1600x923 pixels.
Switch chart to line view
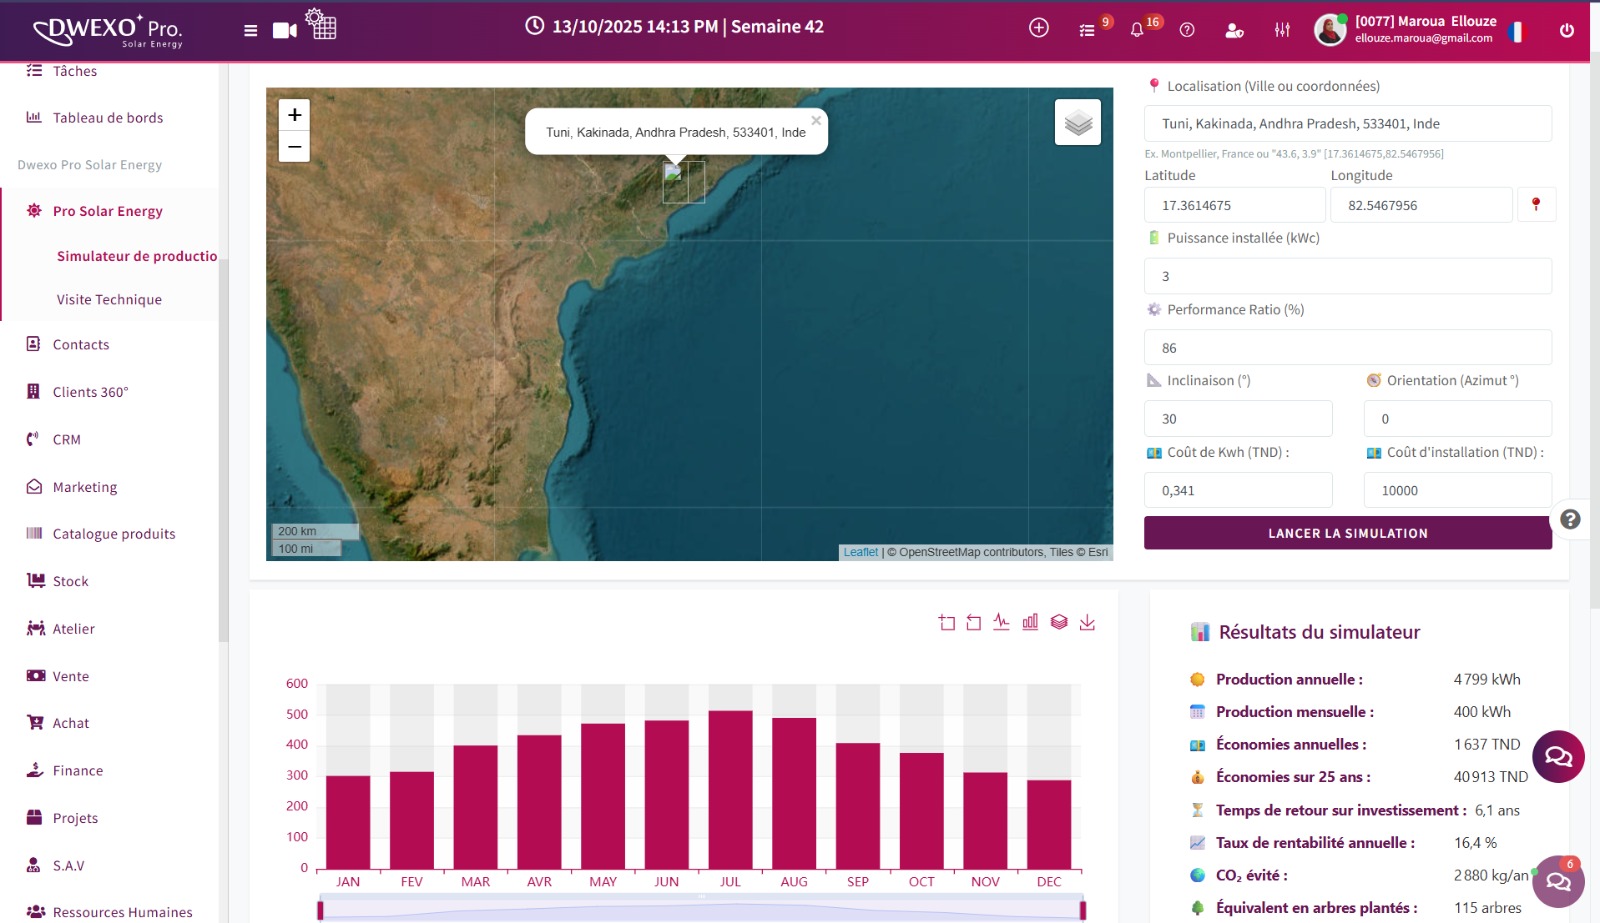1001,622
